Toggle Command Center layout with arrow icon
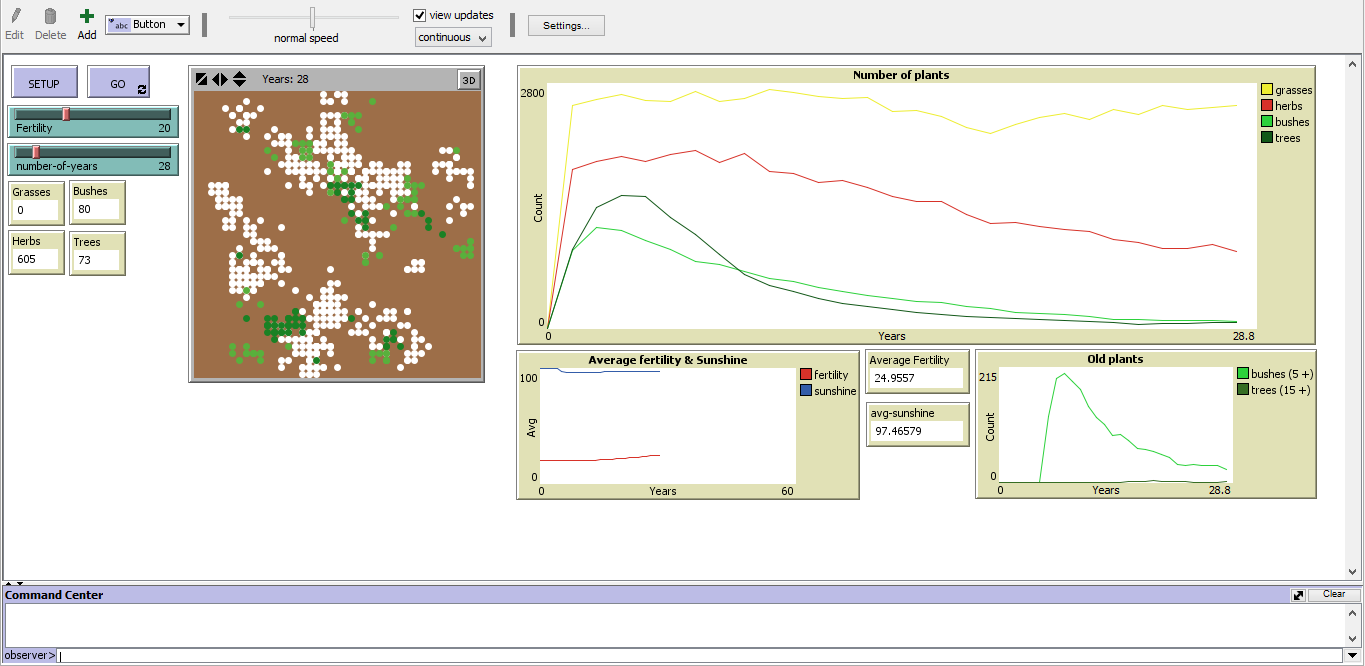Viewport: 1365px width, 666px height. pos(1298,595)
